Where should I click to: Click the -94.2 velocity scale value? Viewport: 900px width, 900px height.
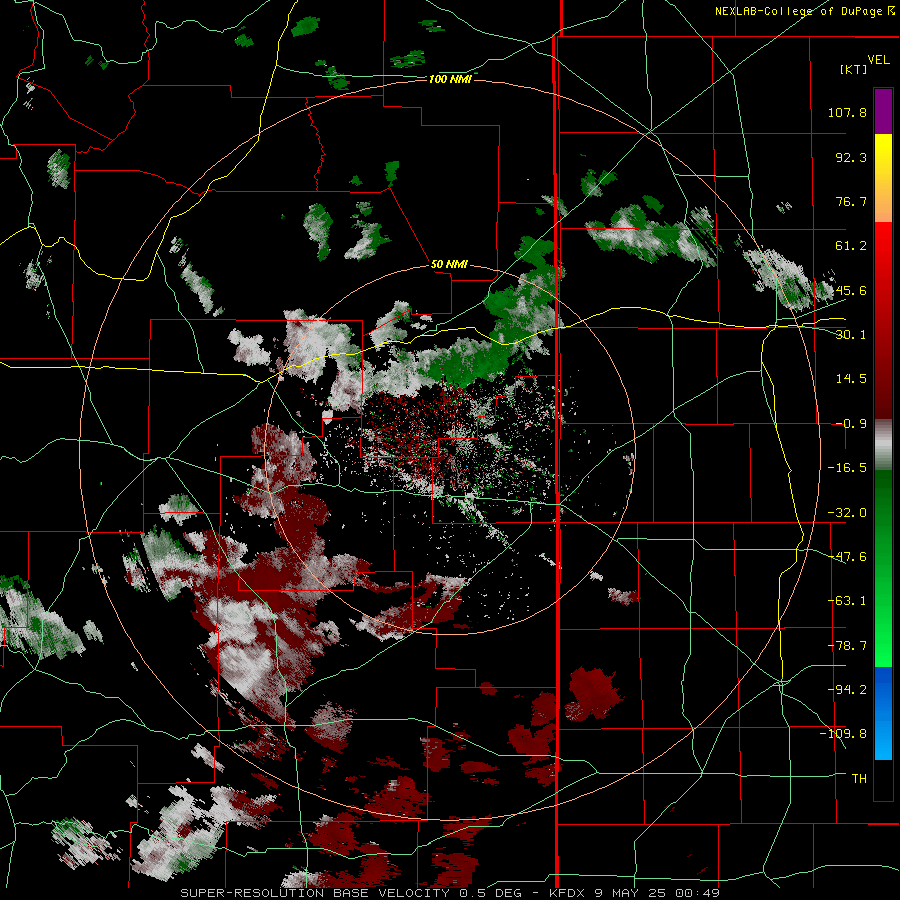(x=847, y=689)
